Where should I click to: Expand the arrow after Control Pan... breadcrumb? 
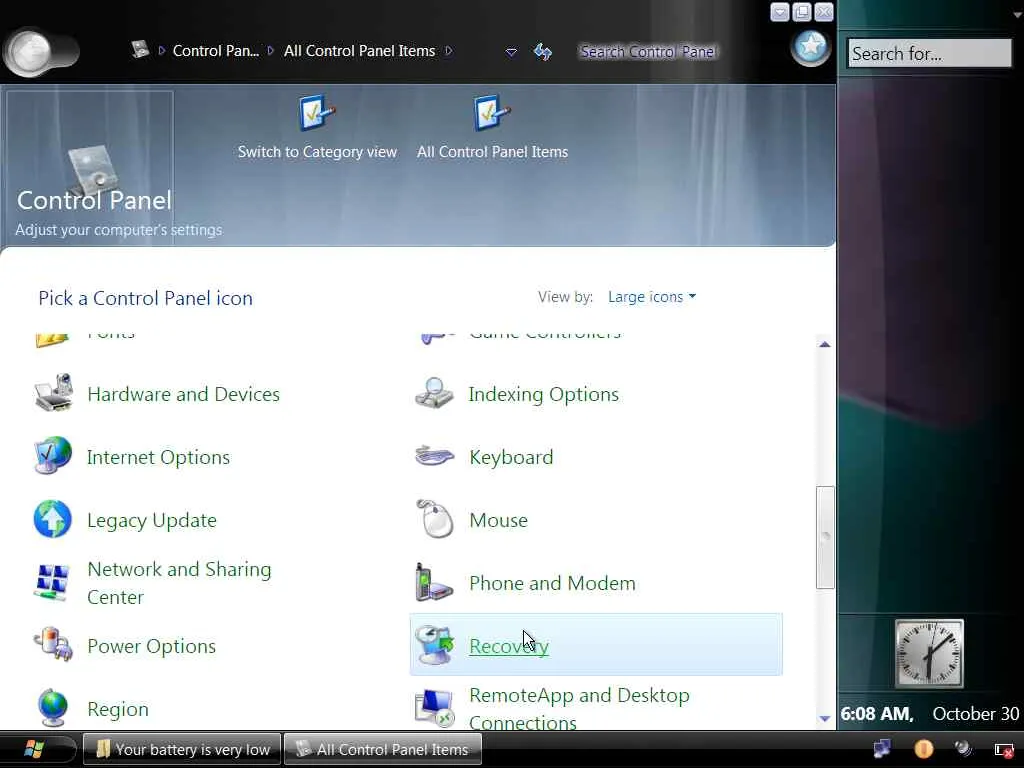coord(271,50)
